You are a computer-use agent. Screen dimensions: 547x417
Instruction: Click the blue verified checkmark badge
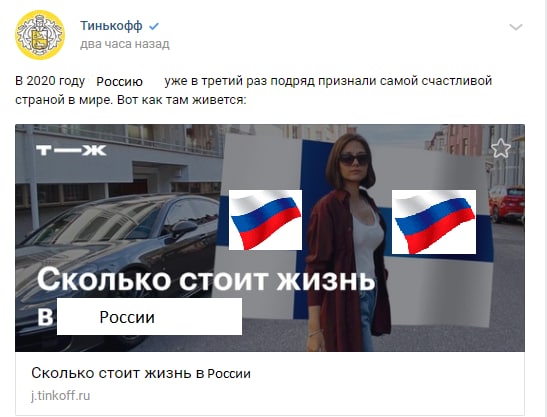pyautogui.click(x=154, y=26)
